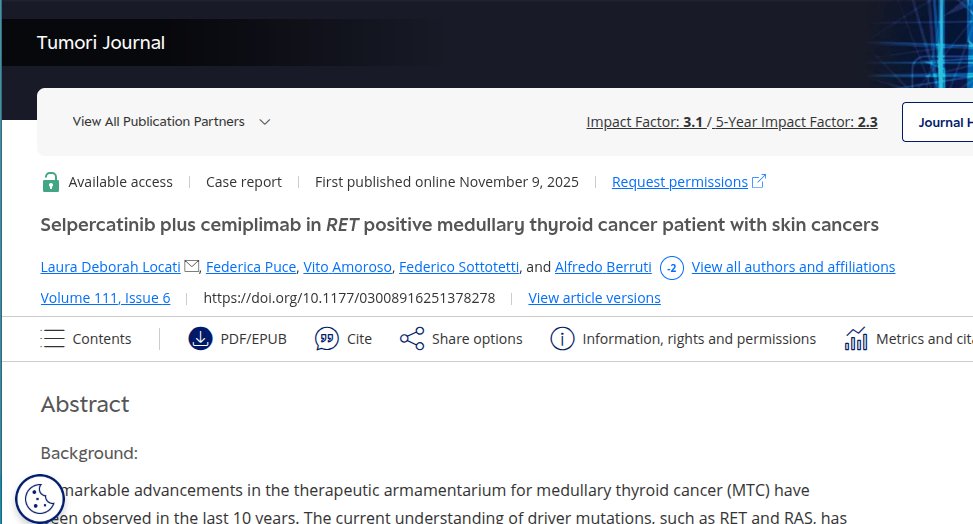Viewport: 973px width, 524px height.
Task: Click the Metrics bar chart icon
Action: (856, 339)
